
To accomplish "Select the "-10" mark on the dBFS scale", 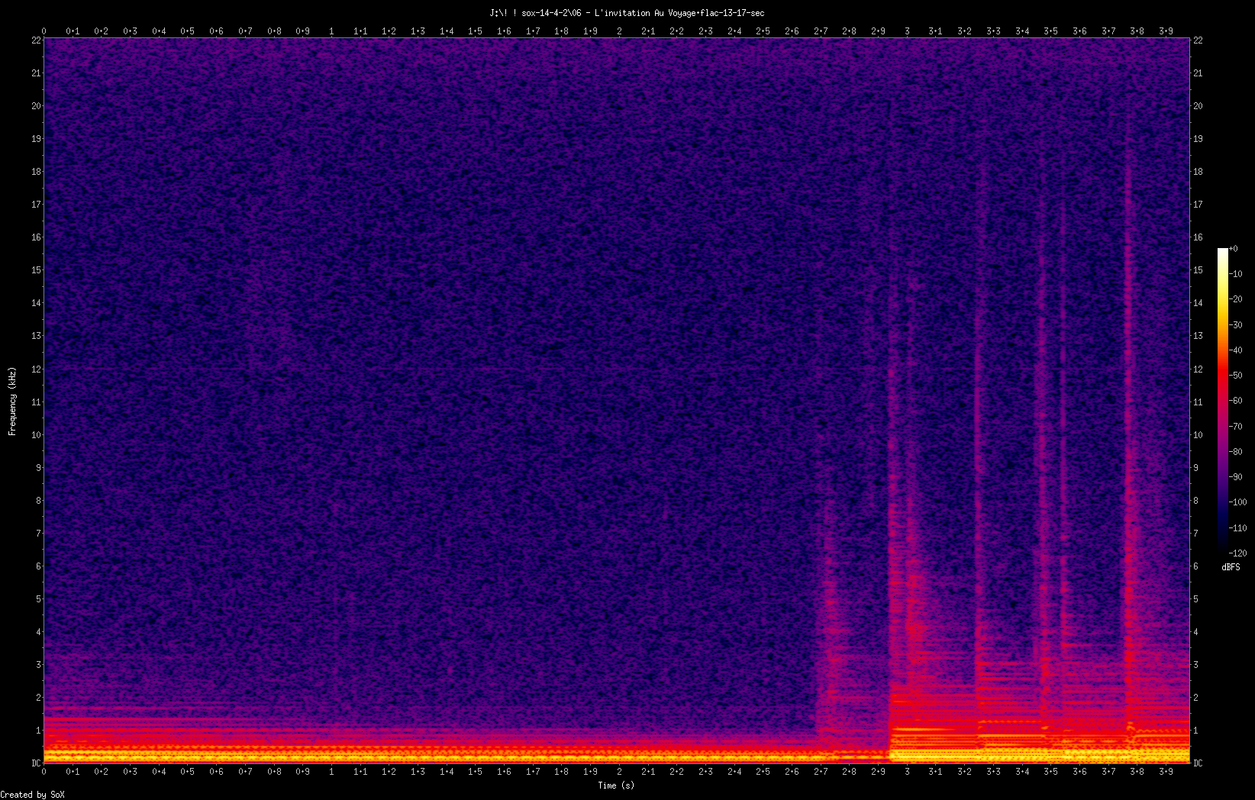I will coord(1237,275).
